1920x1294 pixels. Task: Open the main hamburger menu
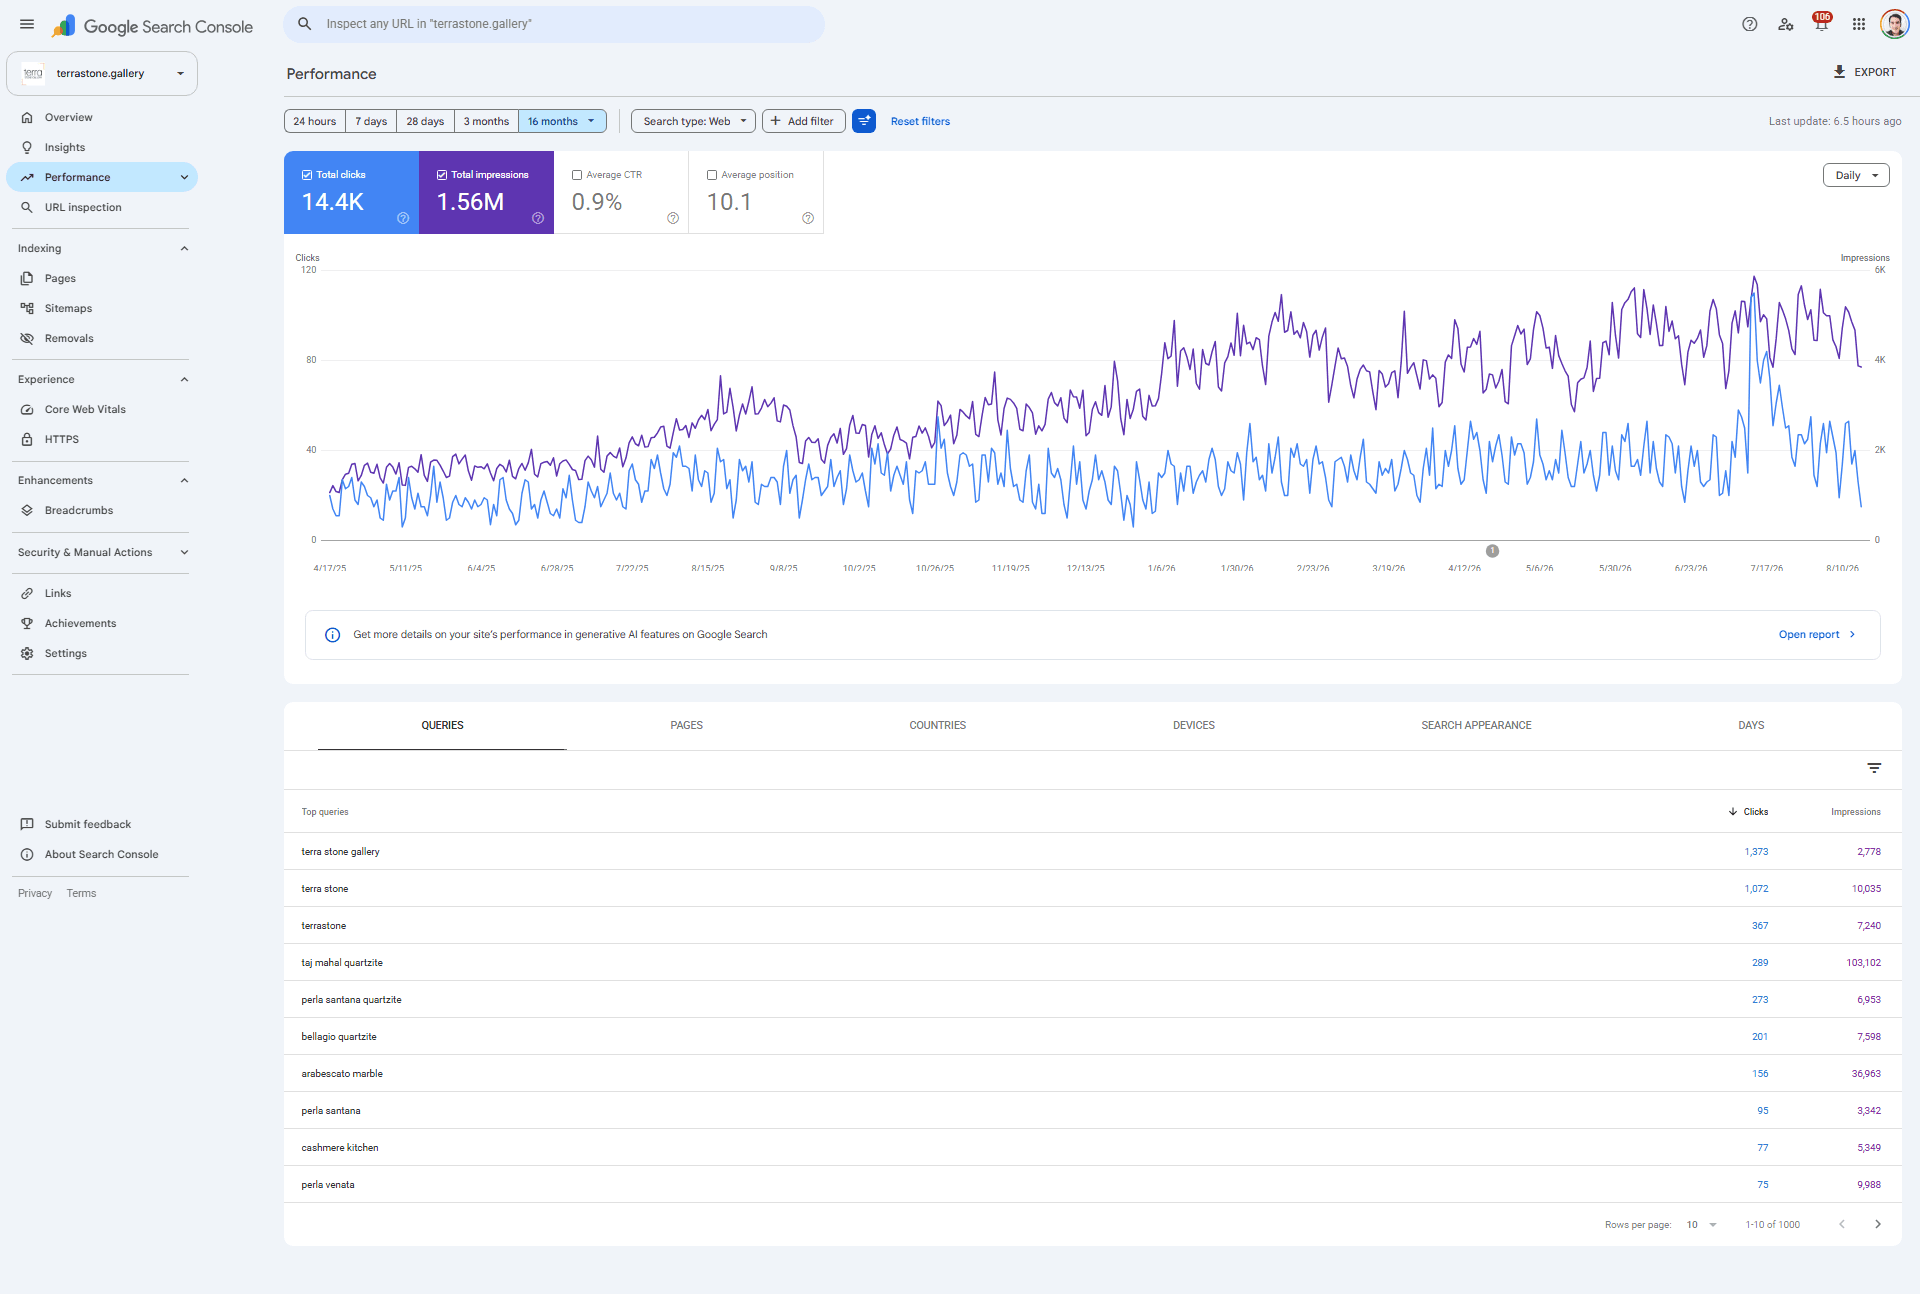27,25
